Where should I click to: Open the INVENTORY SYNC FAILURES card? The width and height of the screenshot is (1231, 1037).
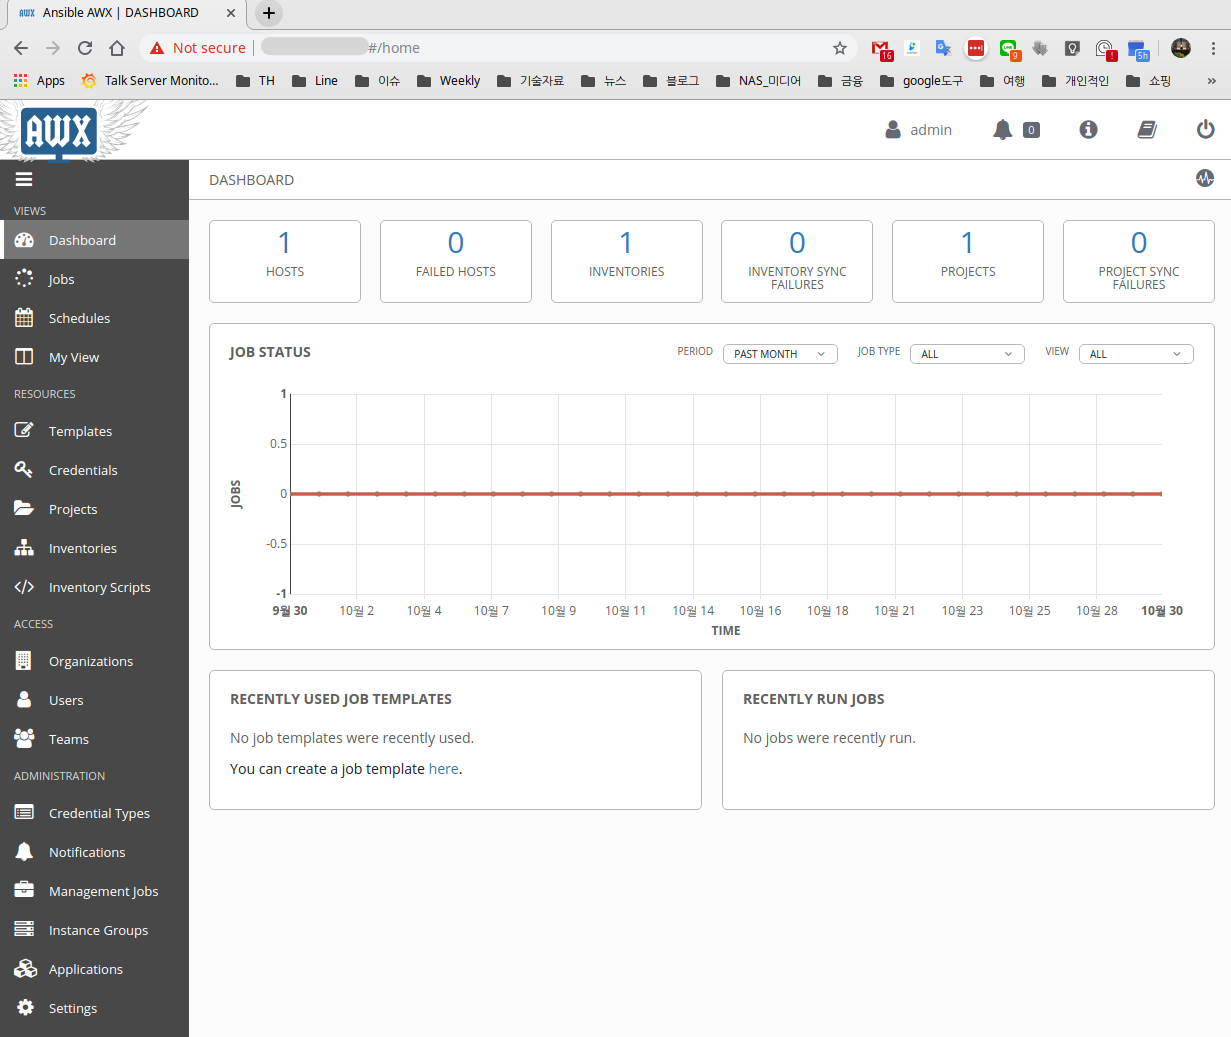797,261
